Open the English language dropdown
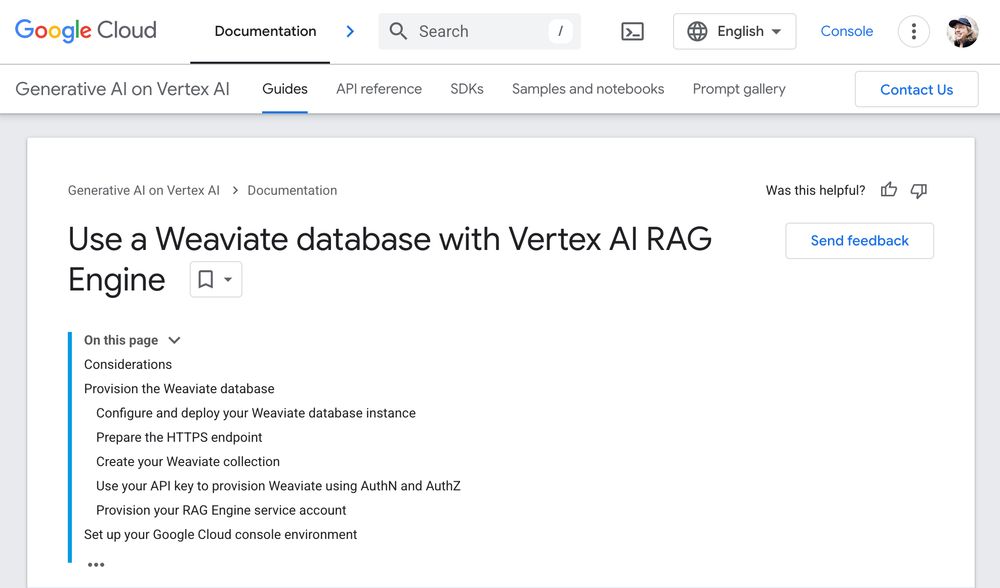Image resolution: width=1000 pixels, height=588 pixels. pos(734,31)
